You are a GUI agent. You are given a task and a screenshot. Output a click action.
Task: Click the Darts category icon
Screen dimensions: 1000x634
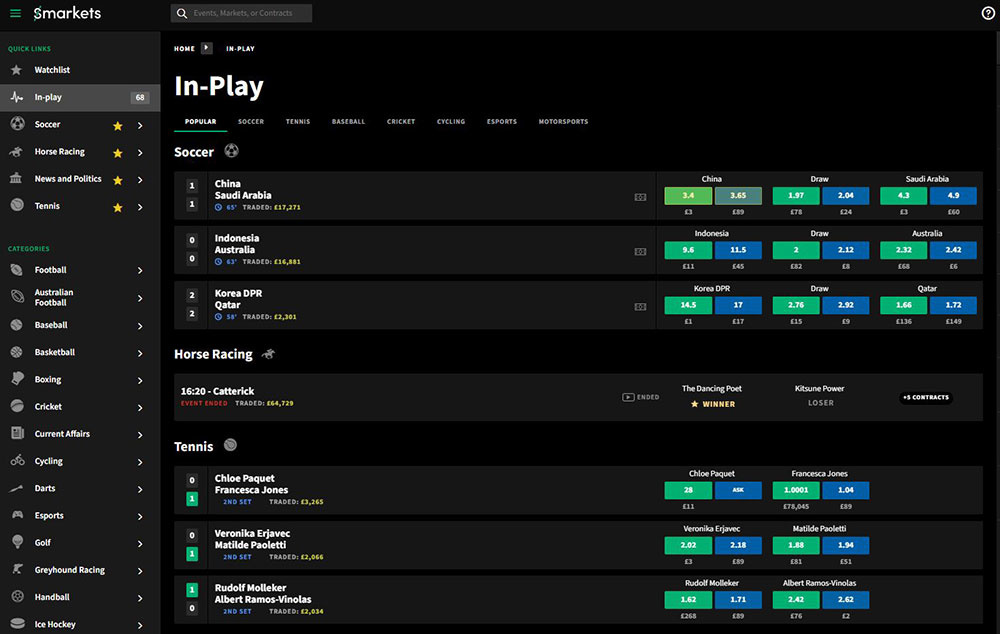(17, 488)
